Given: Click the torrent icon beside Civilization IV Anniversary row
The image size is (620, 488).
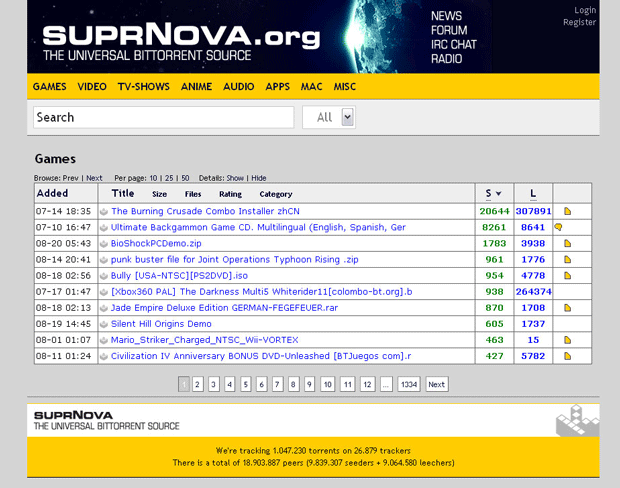Looking at the screenshot, I should tap(104, 356).
